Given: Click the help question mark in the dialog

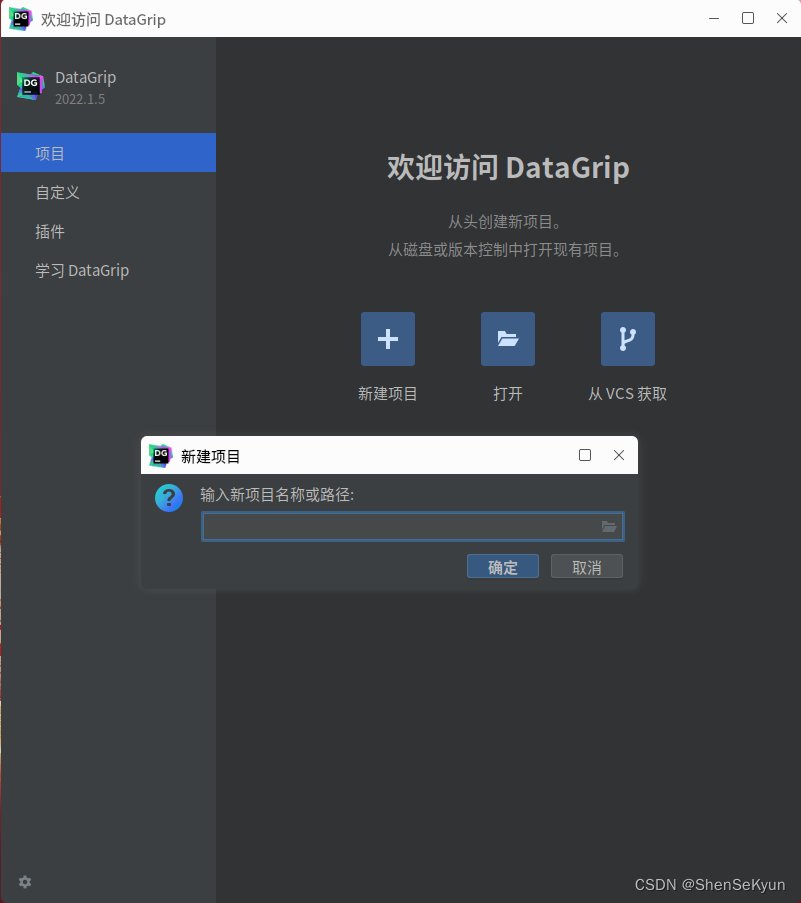Looking at the screenshot, I should (168, 497).
